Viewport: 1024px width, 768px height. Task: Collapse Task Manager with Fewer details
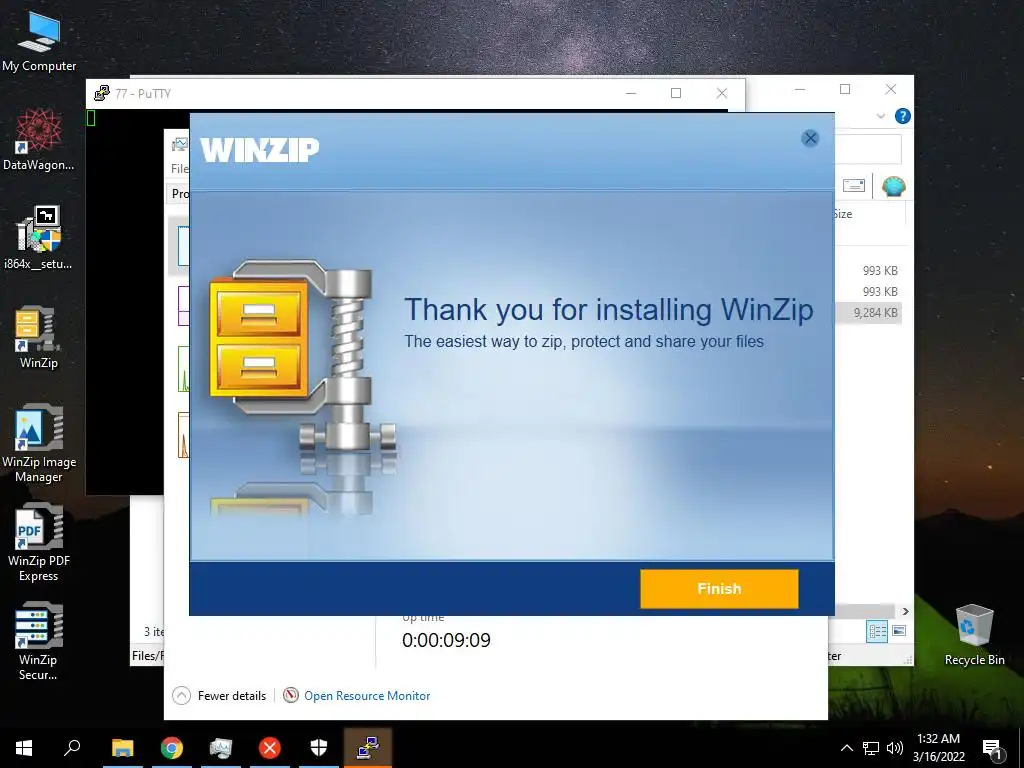click(x=220, y=696)
